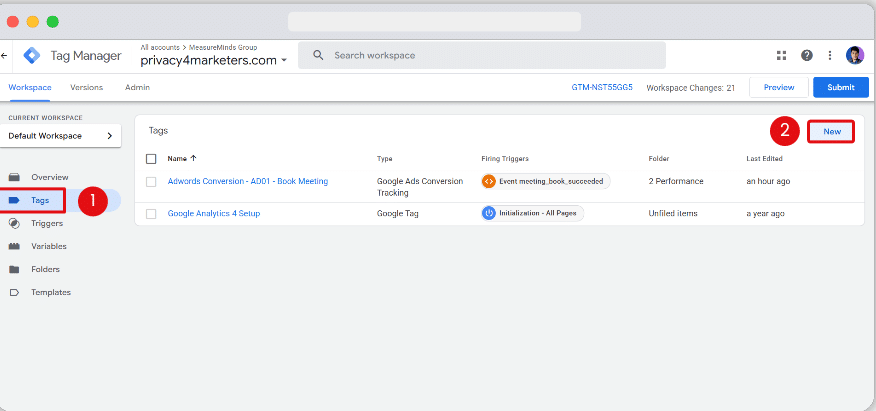Close the window with the red button

13,22
